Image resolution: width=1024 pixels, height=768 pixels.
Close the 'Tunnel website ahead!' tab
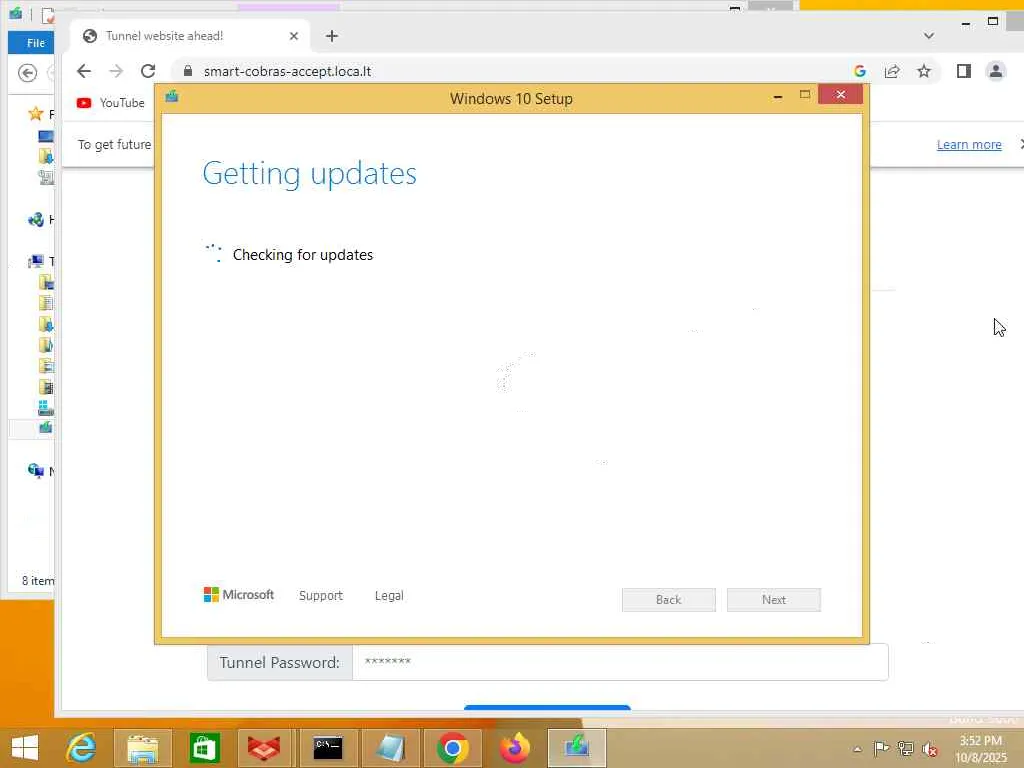tap(294, 36)
